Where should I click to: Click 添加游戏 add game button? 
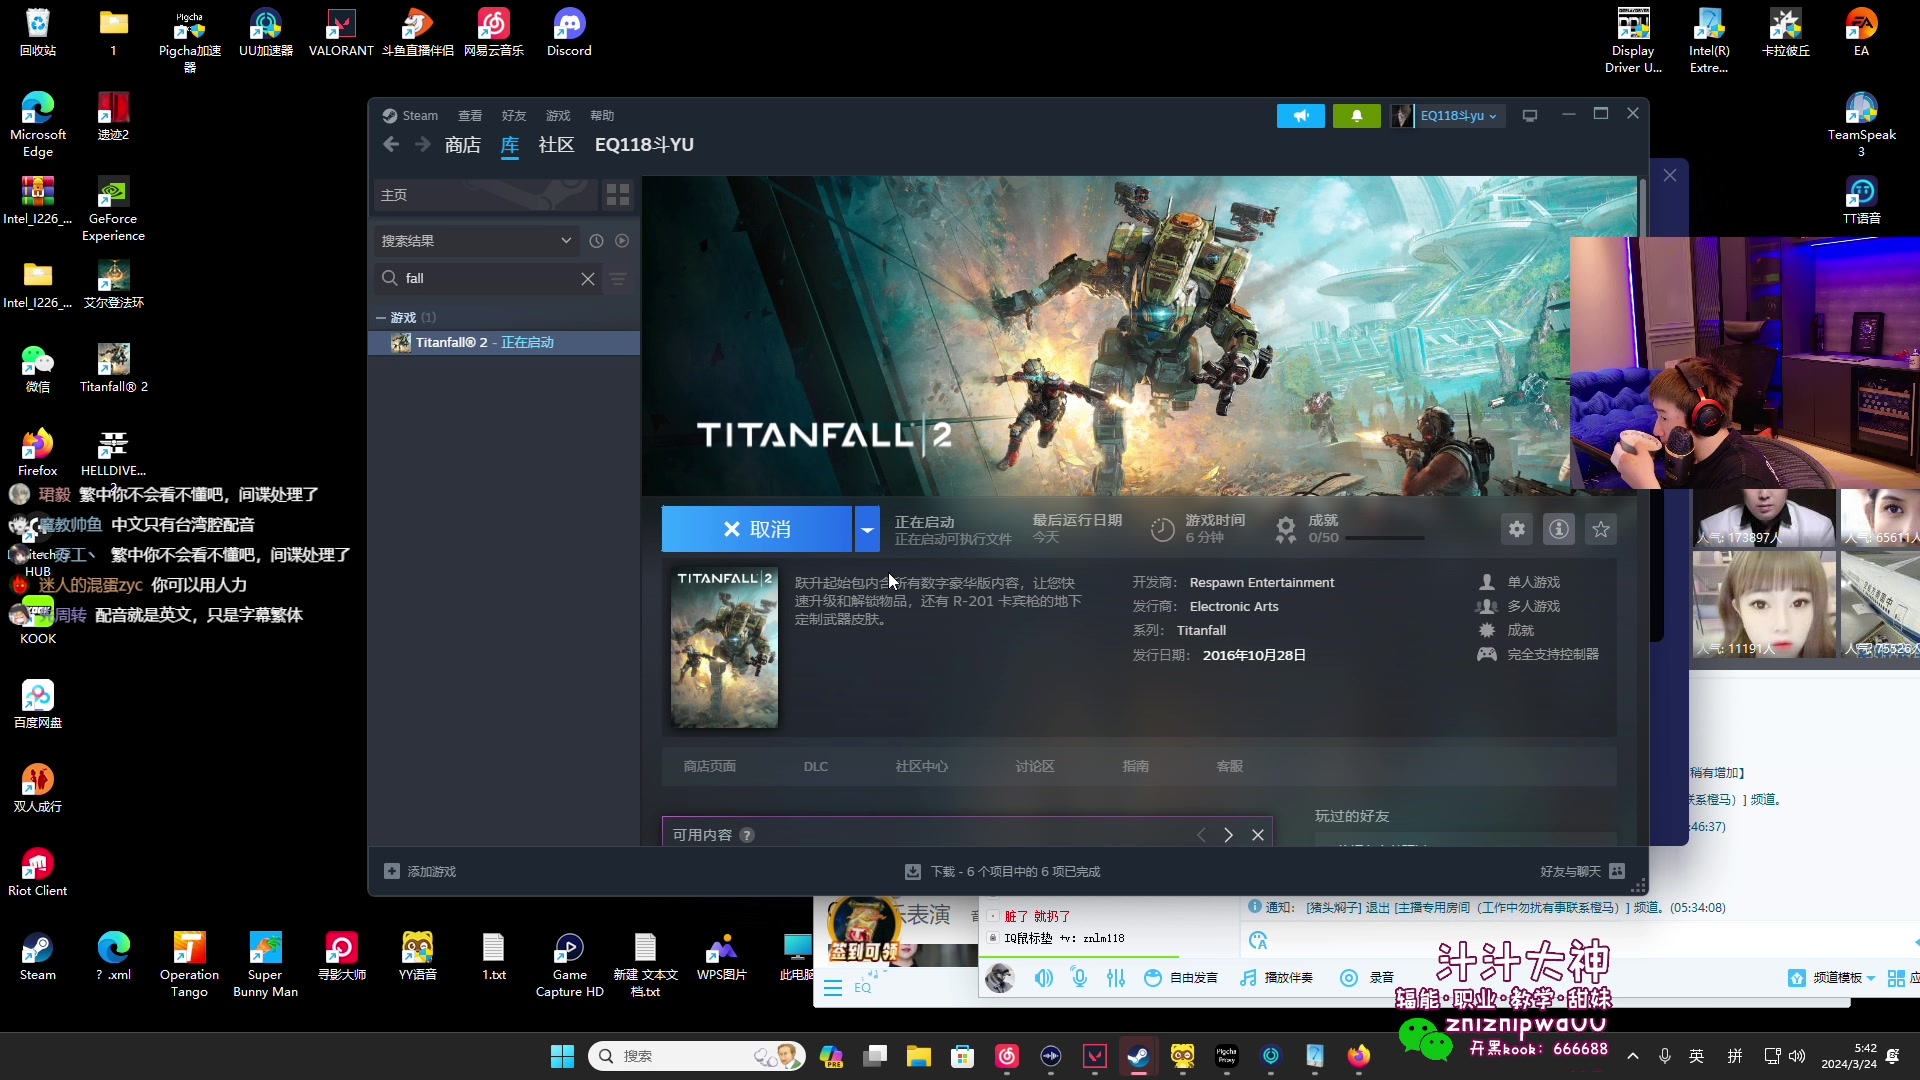(x=420, y=872)
